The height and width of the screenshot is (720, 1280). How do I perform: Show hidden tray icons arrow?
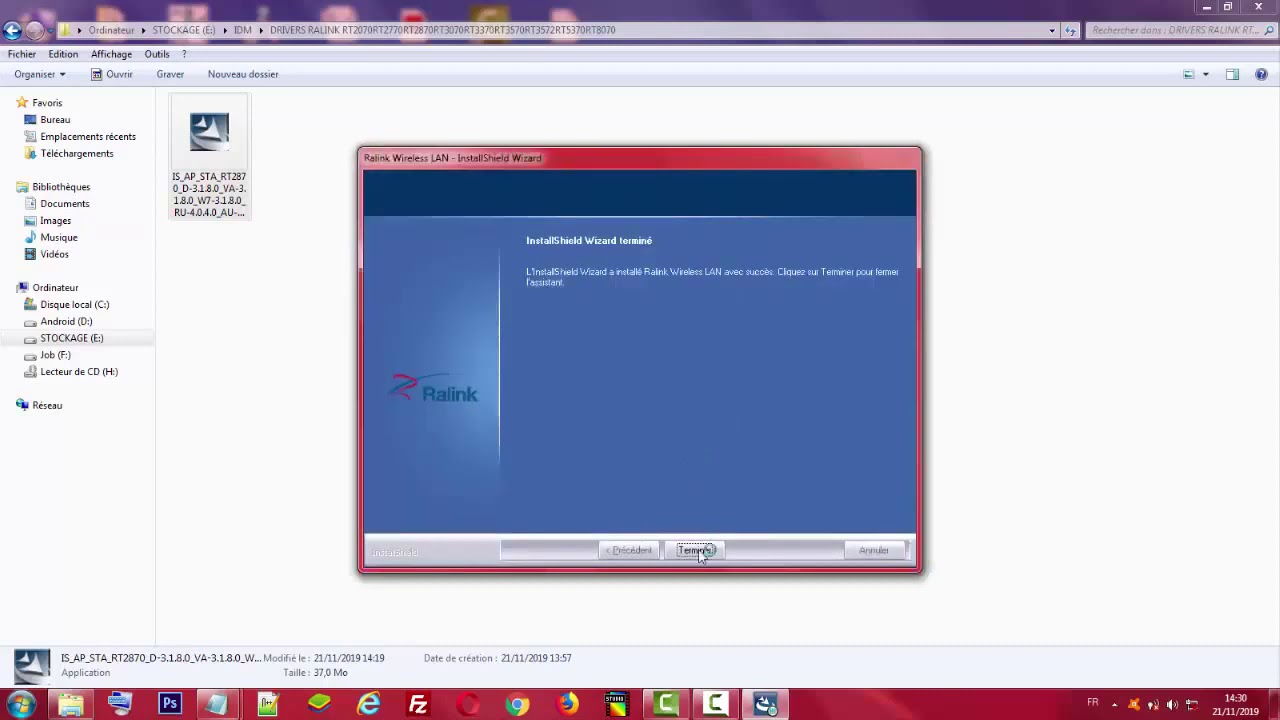[1114, 704]
